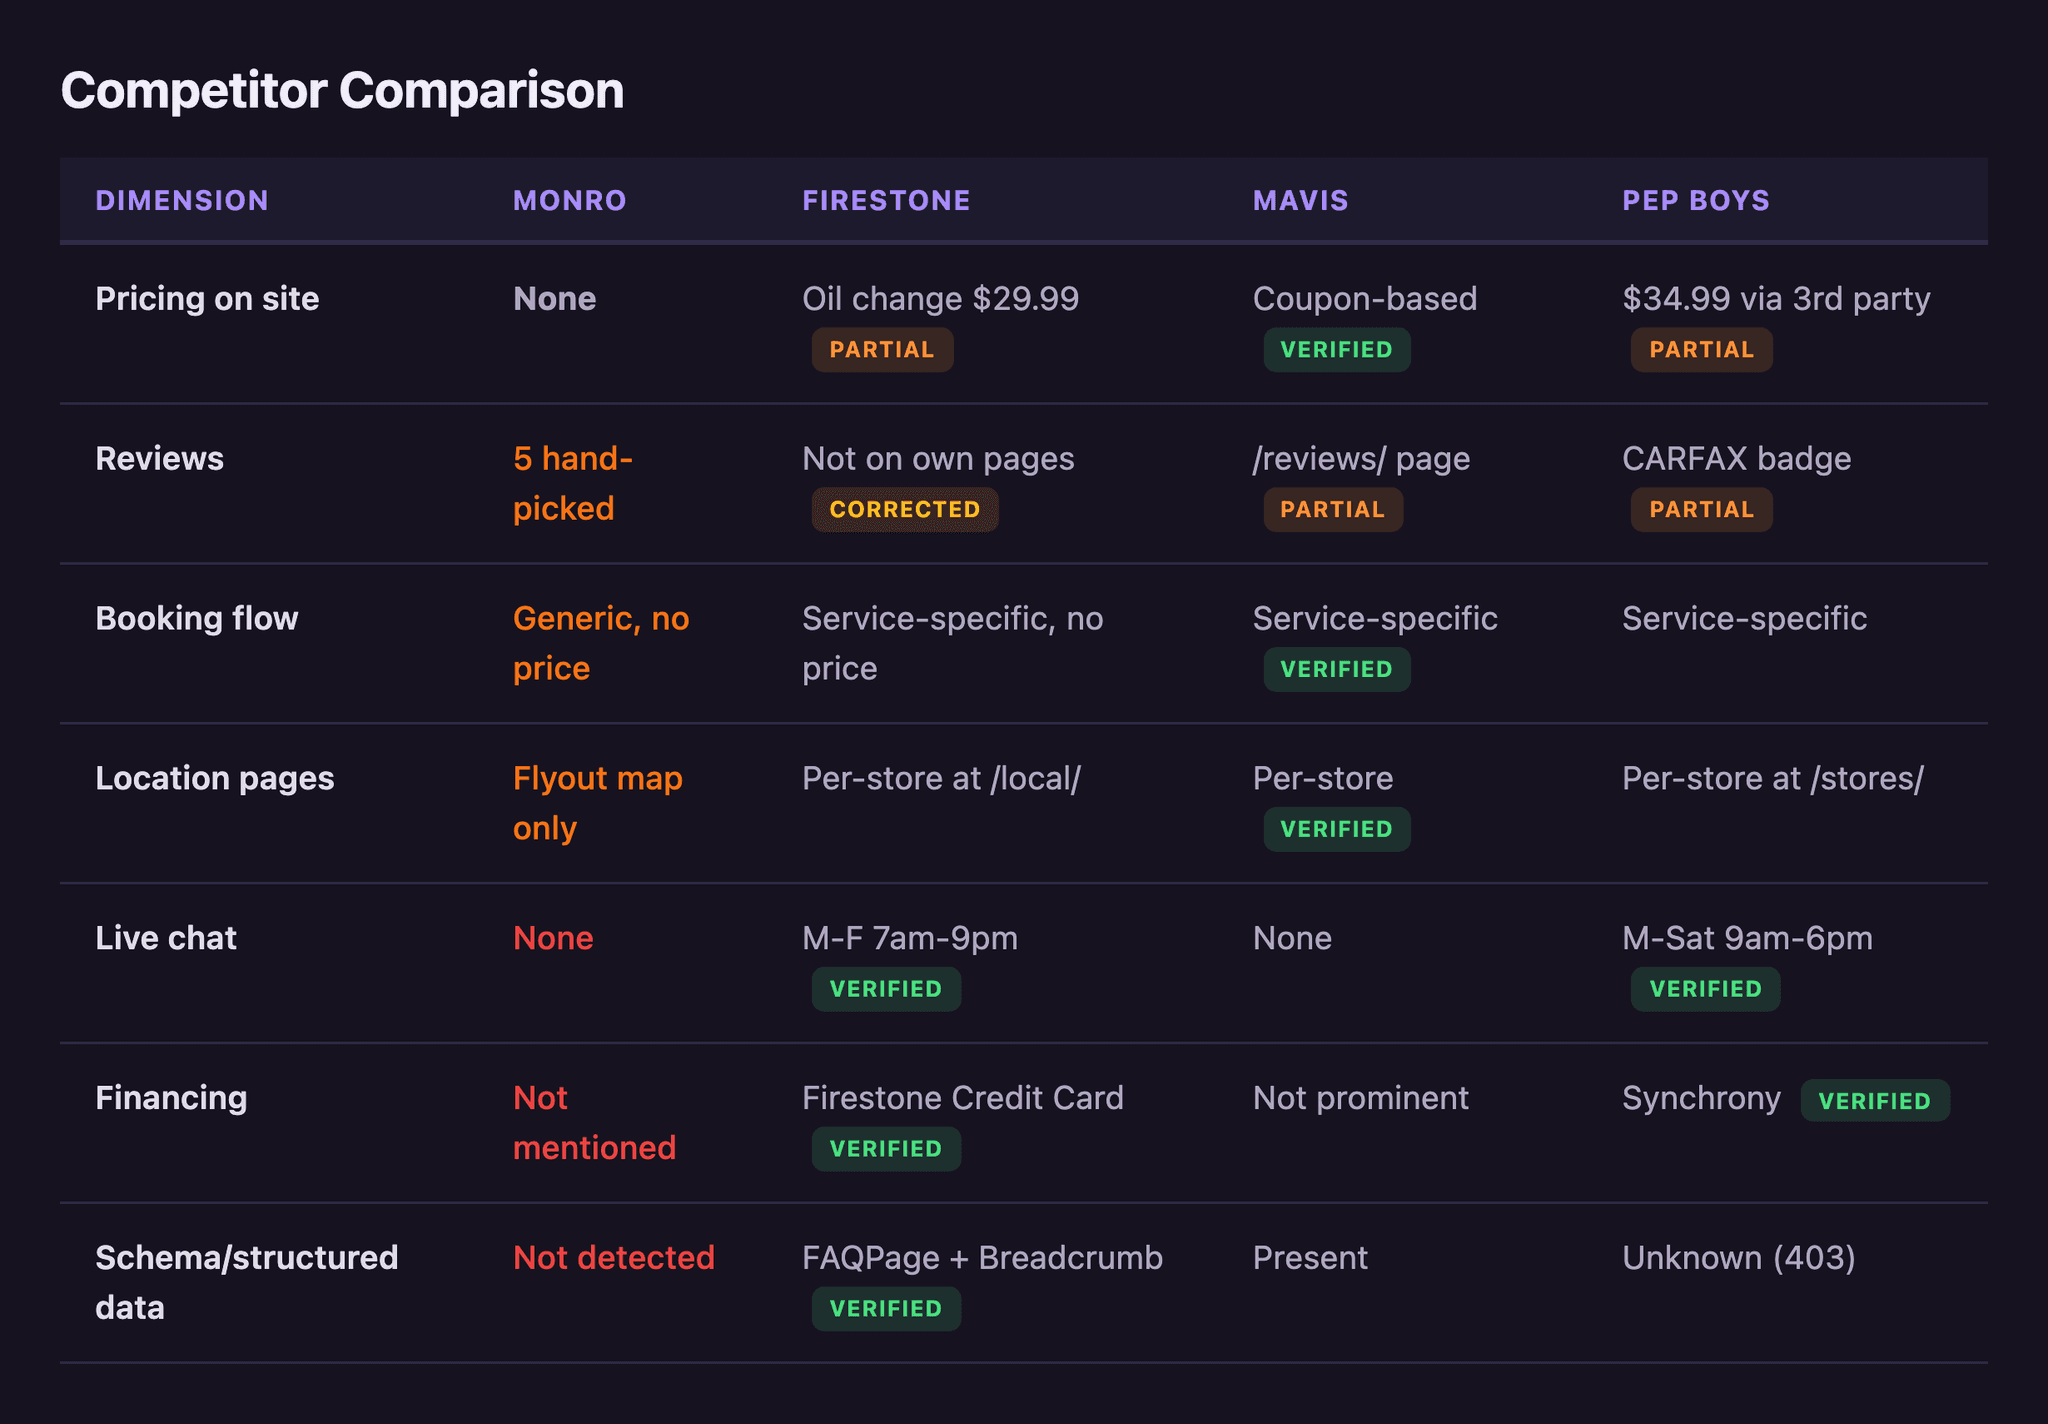Click the VERIFIED badge under Firestone Credit Card

[886, 1148]
